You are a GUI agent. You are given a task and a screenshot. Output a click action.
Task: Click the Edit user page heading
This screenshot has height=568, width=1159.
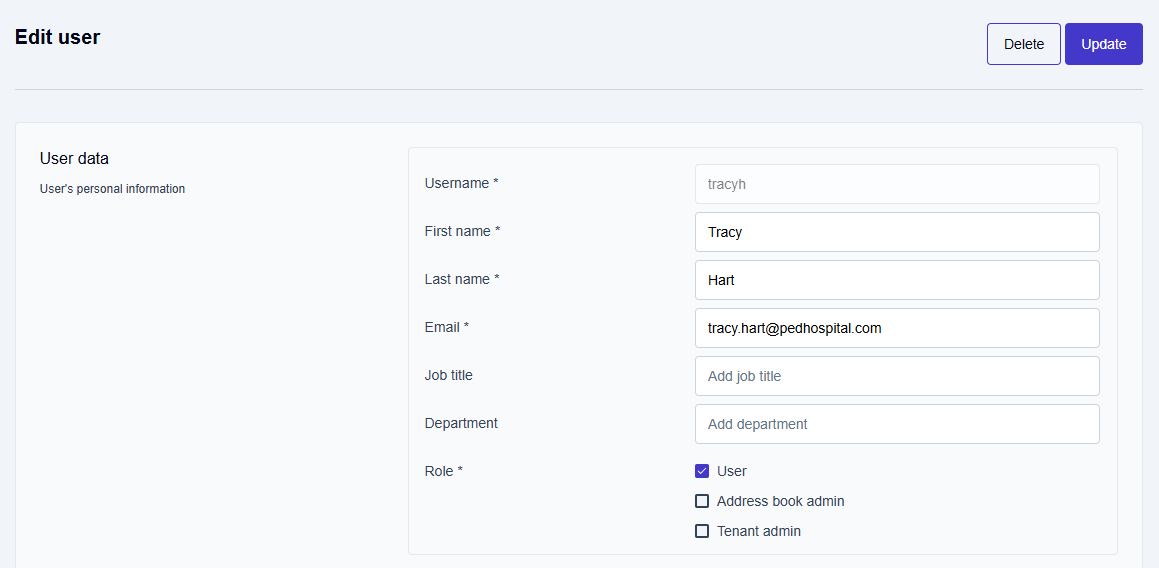57,37
